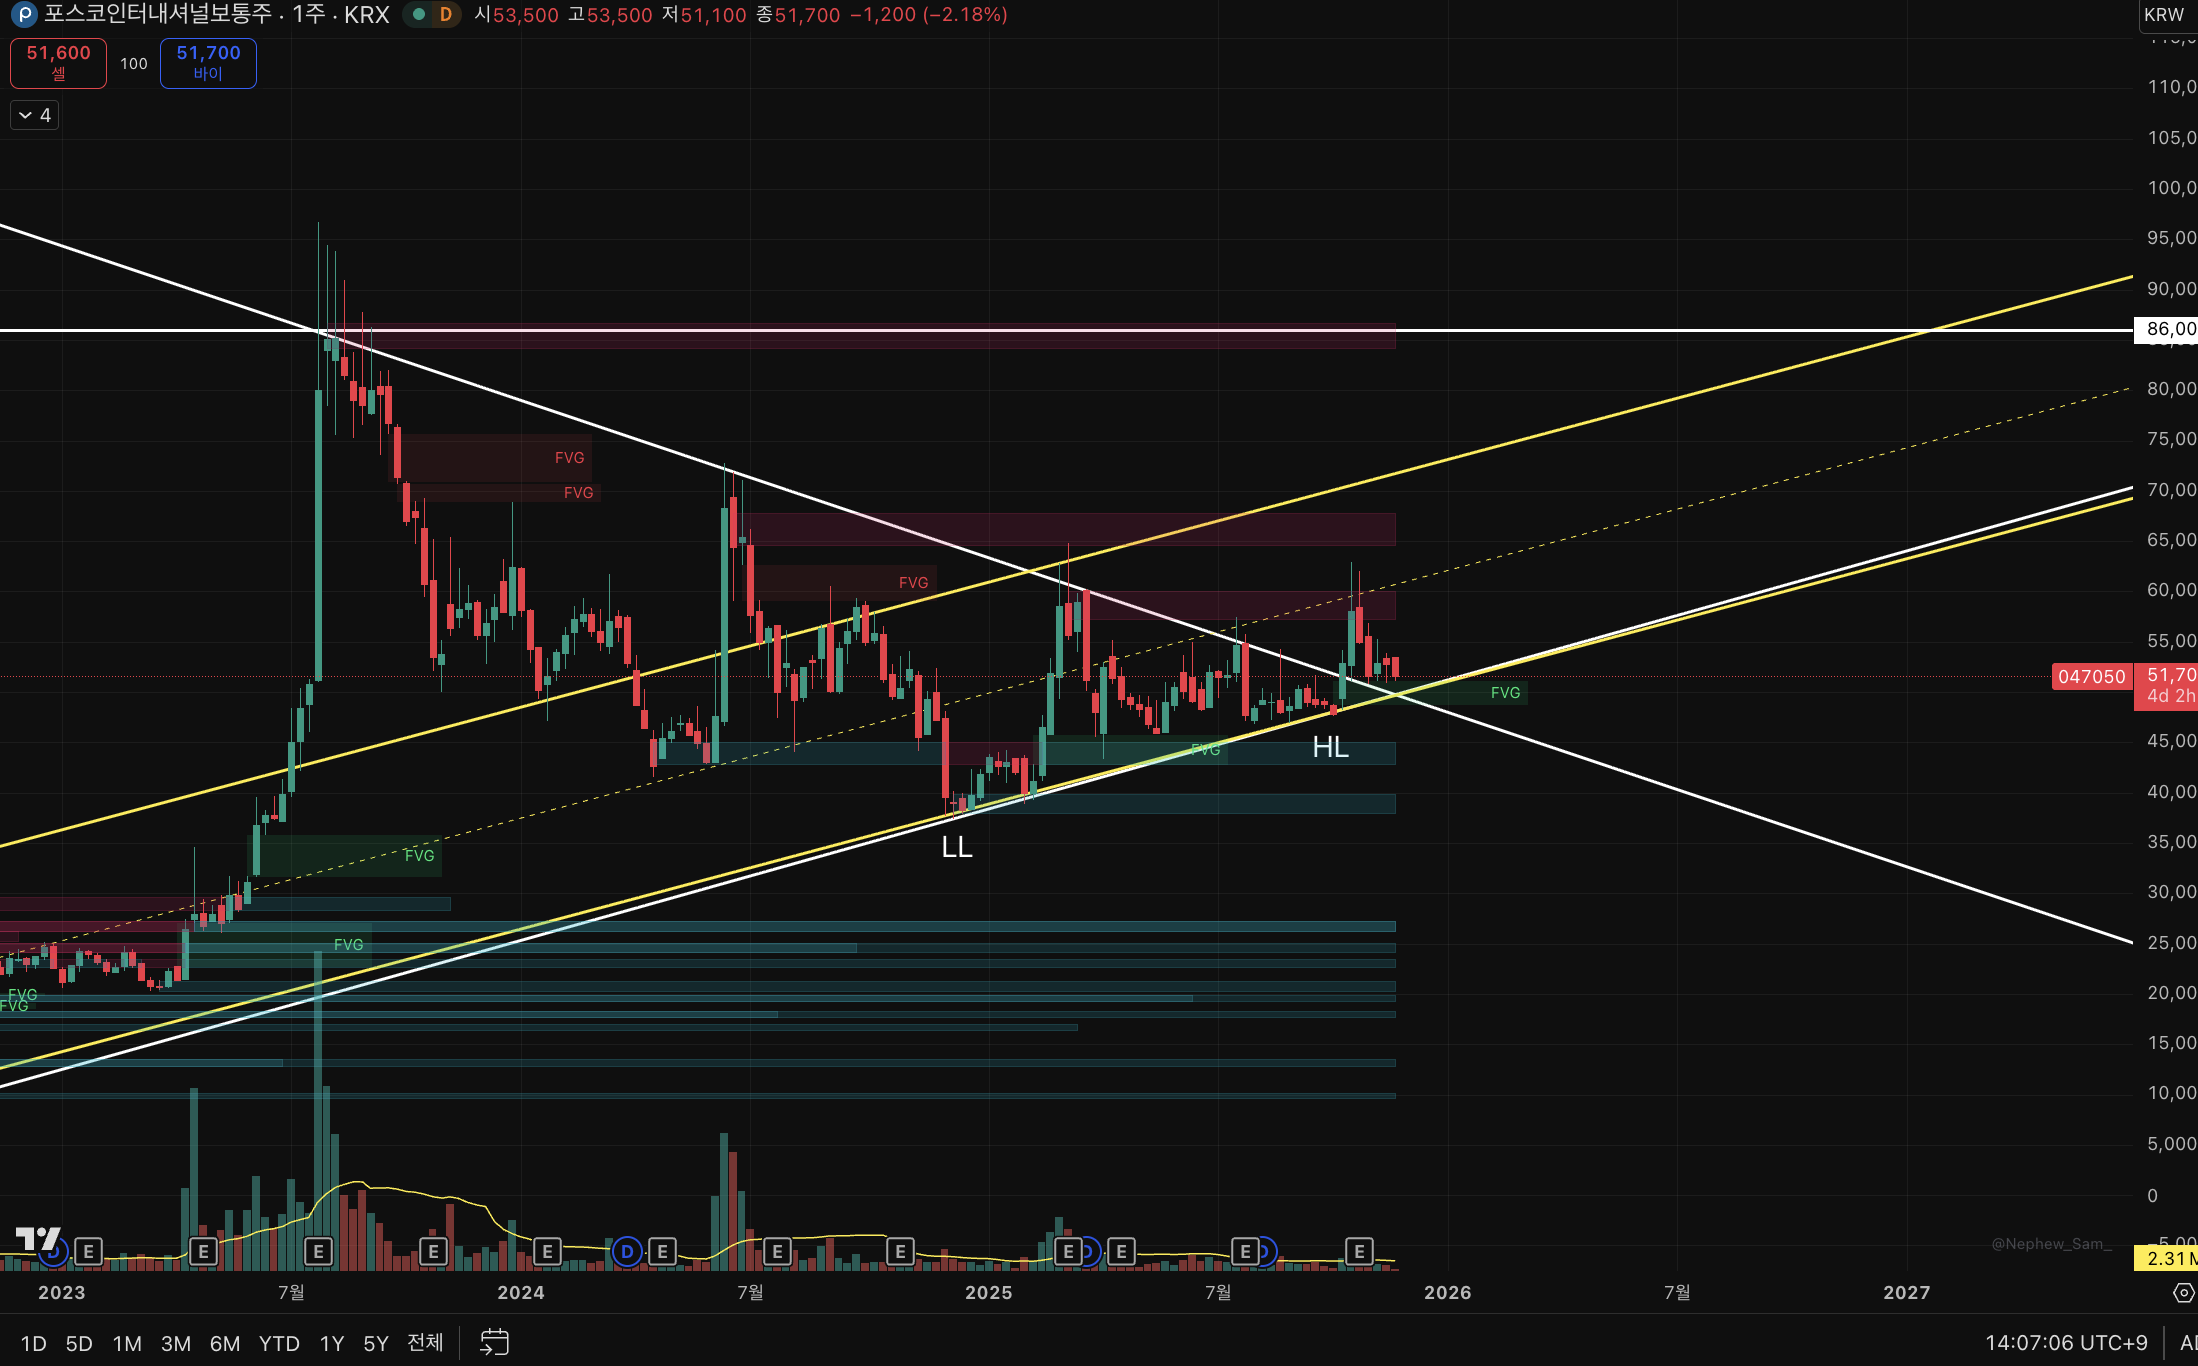
Task: Open the go-to-date calendar icon
Action: click(494, 1342)
